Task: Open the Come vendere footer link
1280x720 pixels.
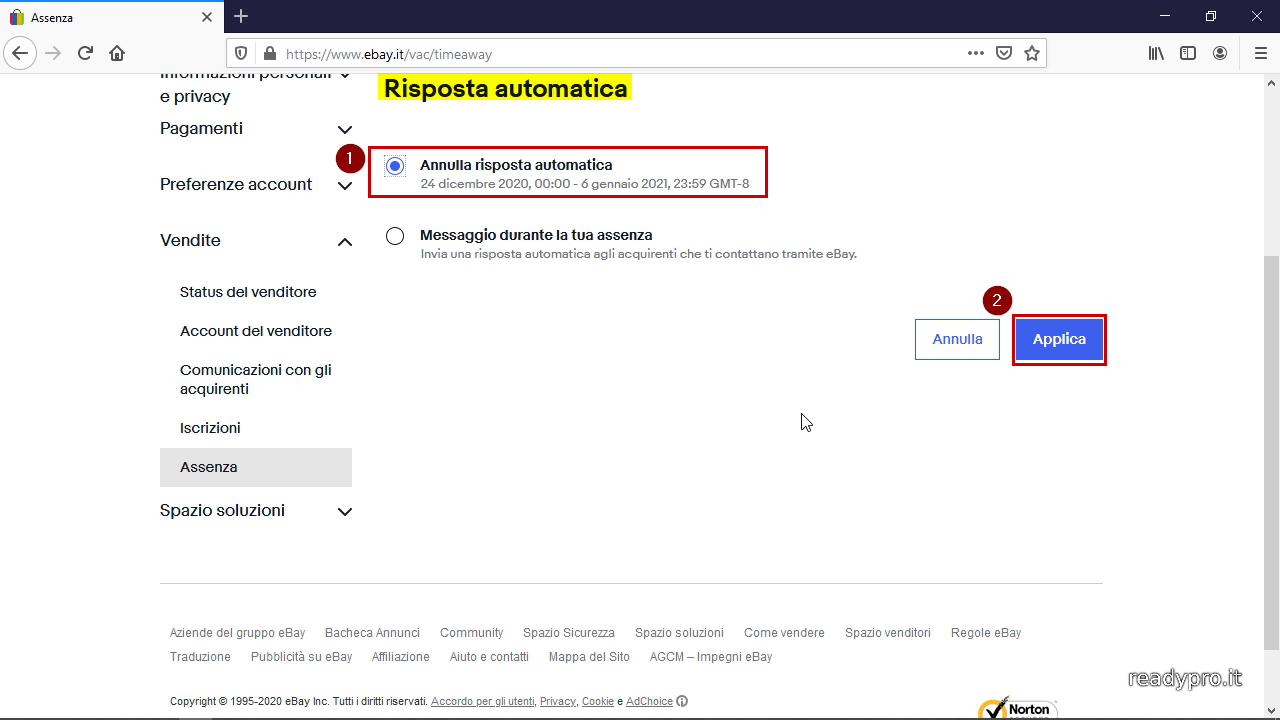Action: 784,633
